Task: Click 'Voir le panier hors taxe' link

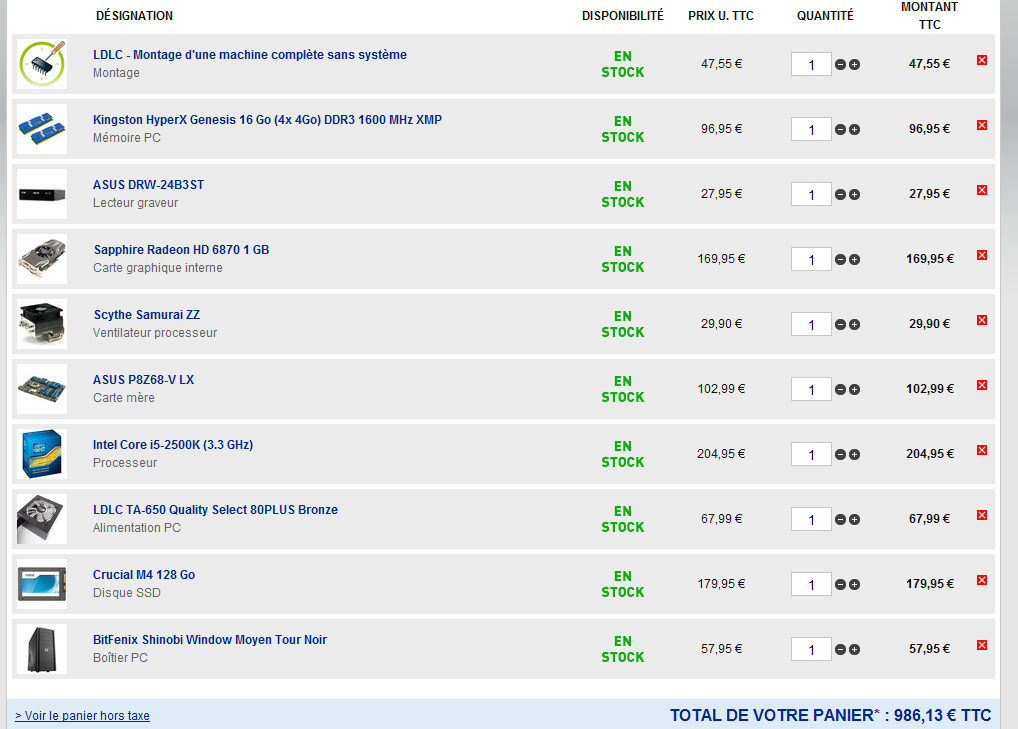Action: pyautogui.click(x=82, y=715)
